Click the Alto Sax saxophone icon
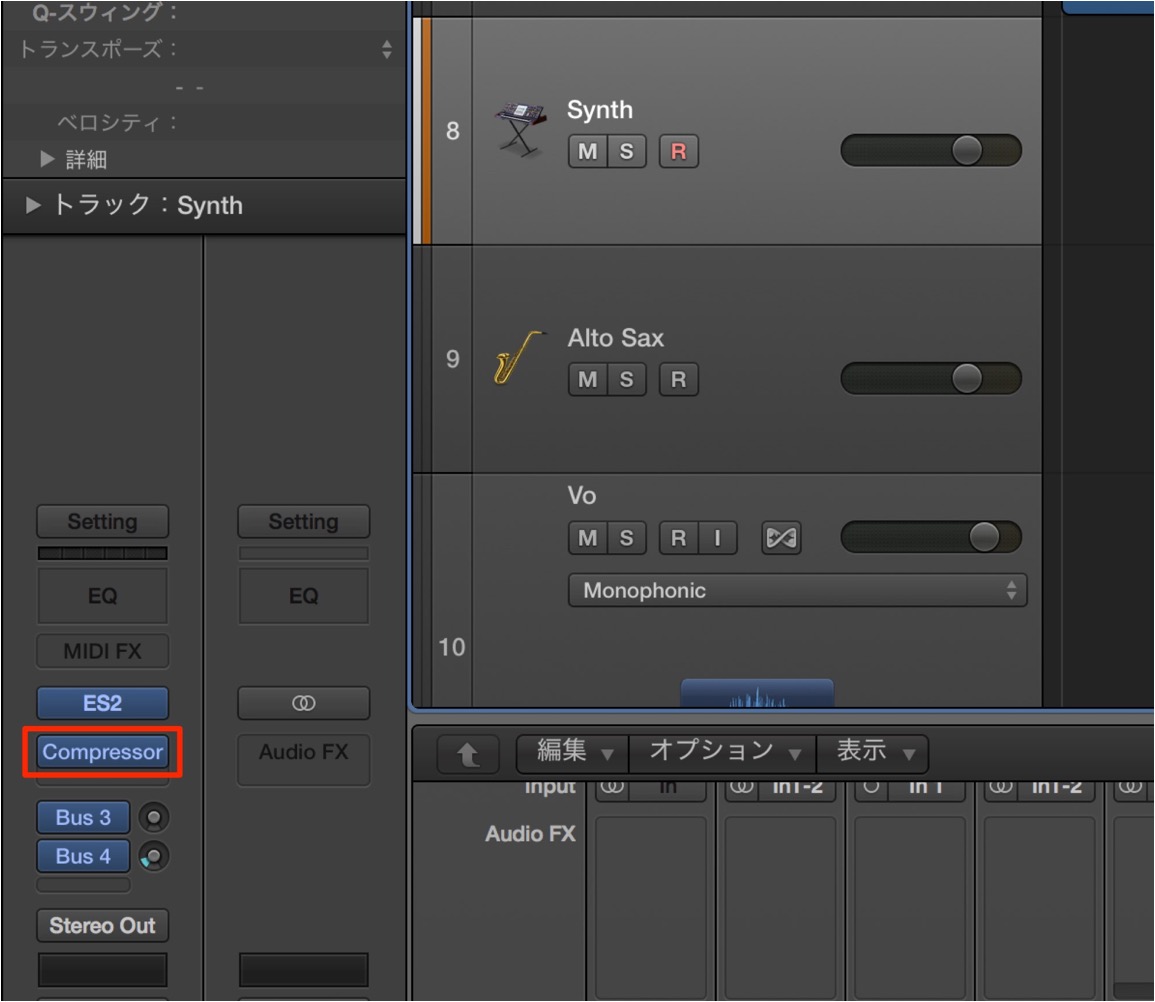 pyautogui.click(x=519, y=358)
